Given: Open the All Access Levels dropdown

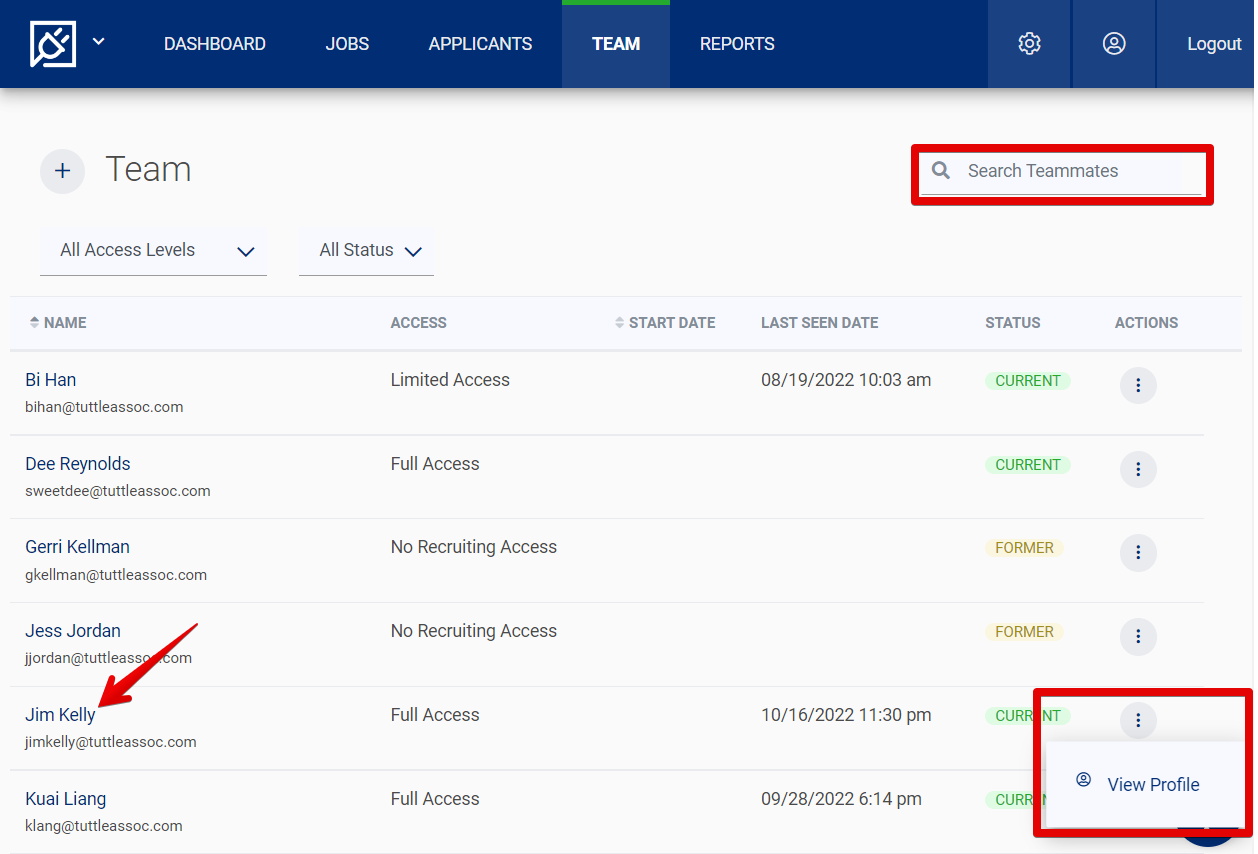Looking at the screenshot, I should (x=153, y=250).
